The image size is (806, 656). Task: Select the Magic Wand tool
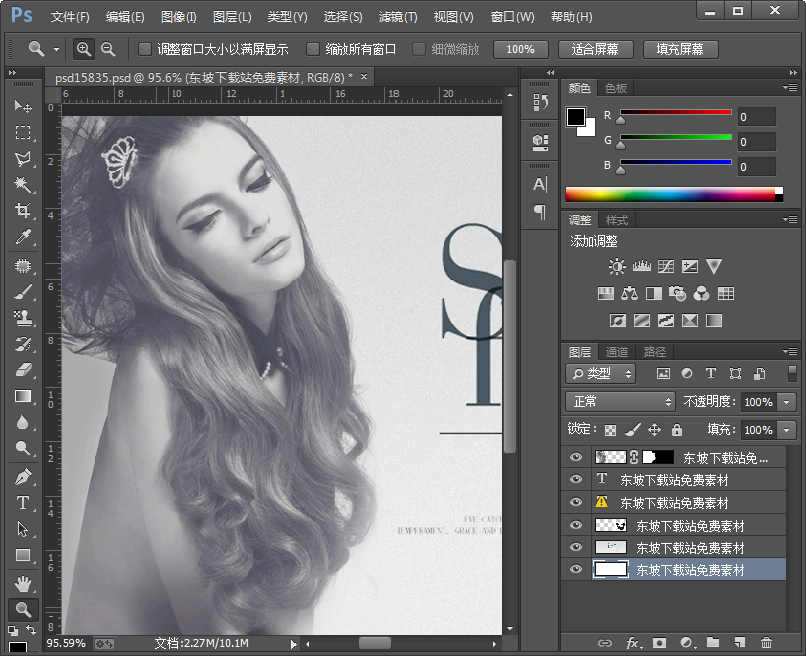click(x=22, y=185)
